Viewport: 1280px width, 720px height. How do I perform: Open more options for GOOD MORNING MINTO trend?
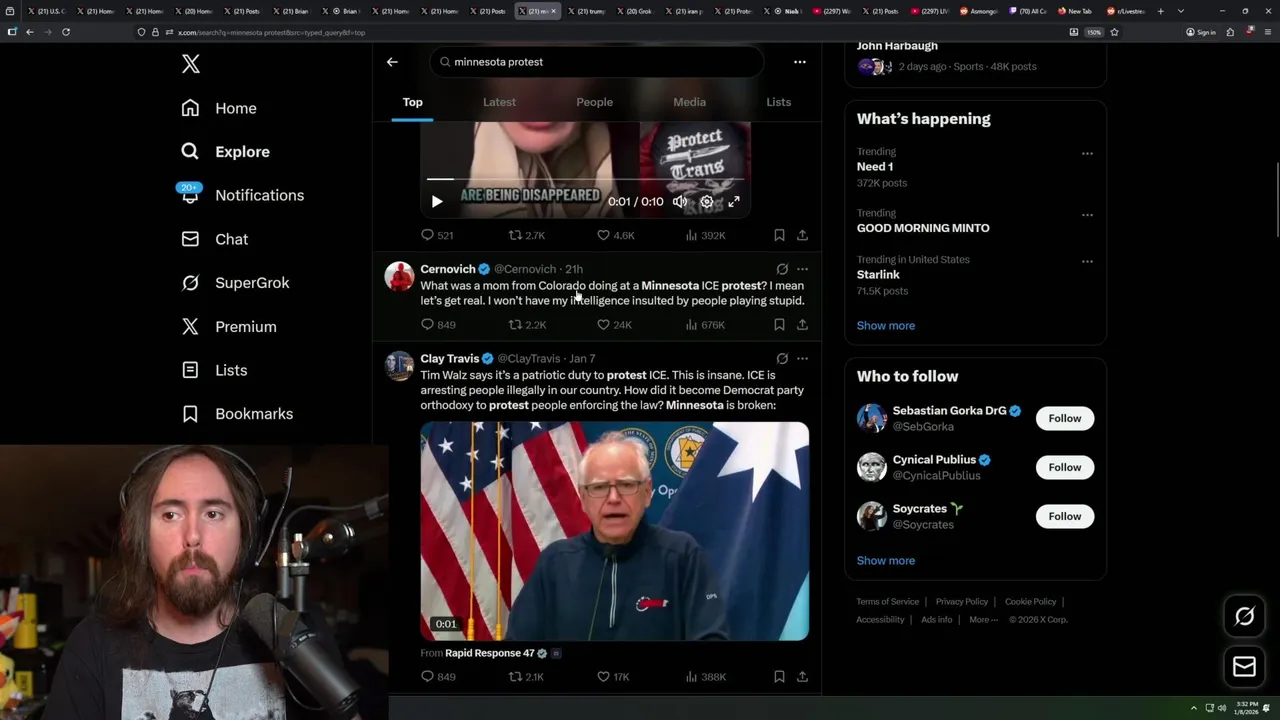point(1087,215)
